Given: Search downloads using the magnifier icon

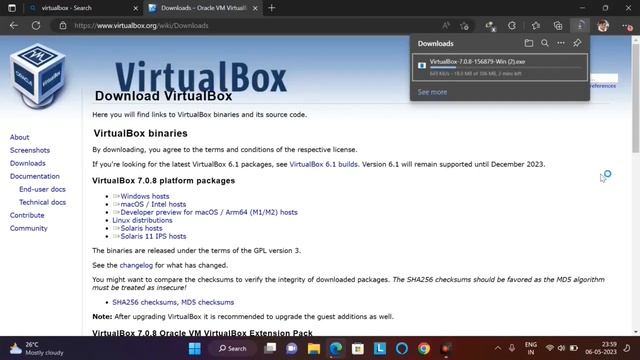Looking at the screenshot, I should coord(545,43).
